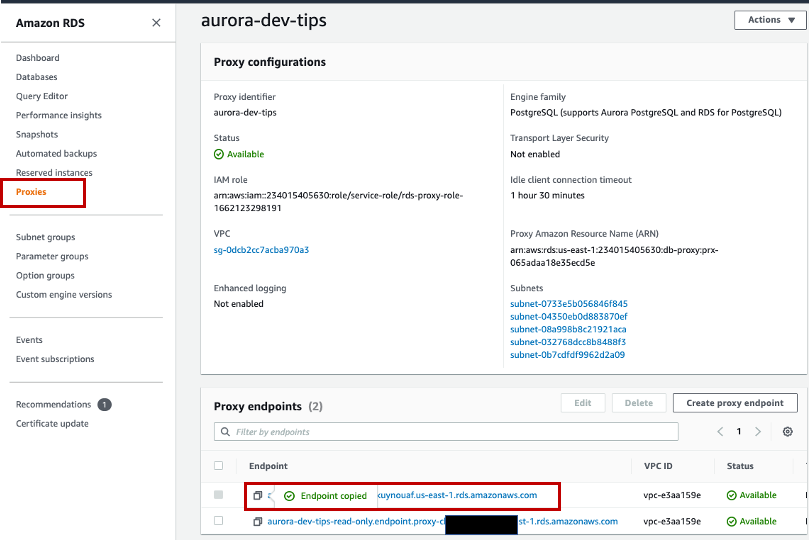Open subnet-032768dcc8b8488f3 link

568,342
